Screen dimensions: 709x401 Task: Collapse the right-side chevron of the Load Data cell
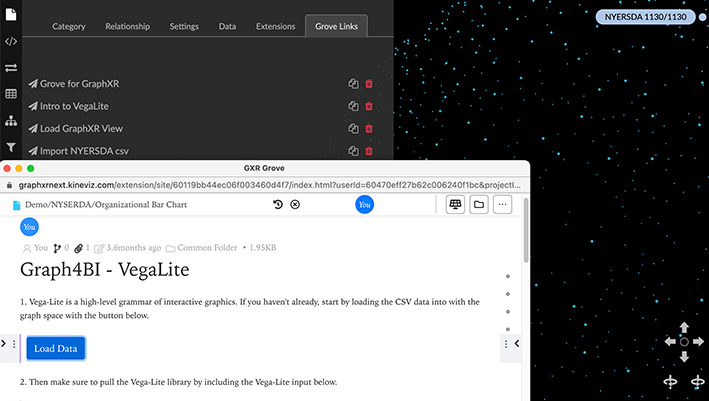(517, 344)
